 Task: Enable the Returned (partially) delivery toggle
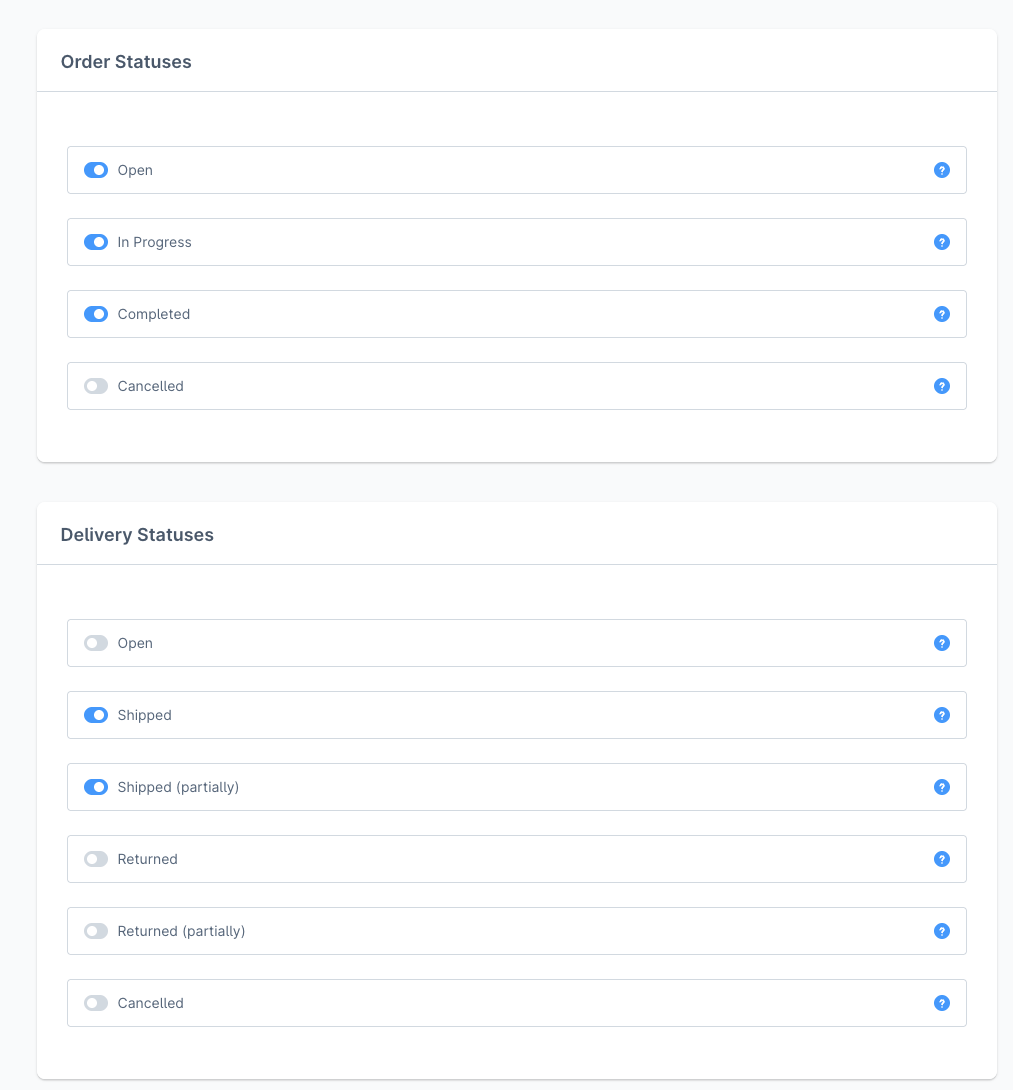pos(96,931)
